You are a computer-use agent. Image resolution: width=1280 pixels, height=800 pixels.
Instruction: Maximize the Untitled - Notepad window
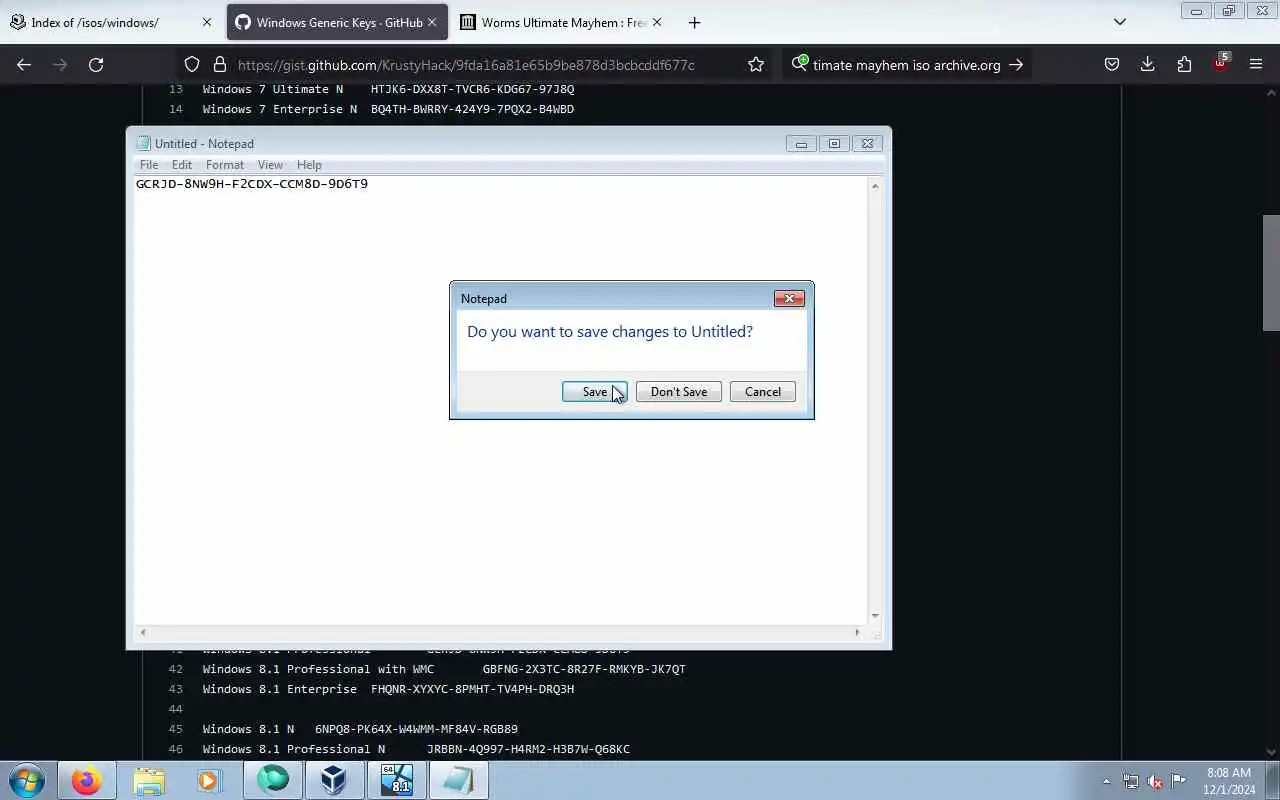pyautogui.click(x=834, y=144)
